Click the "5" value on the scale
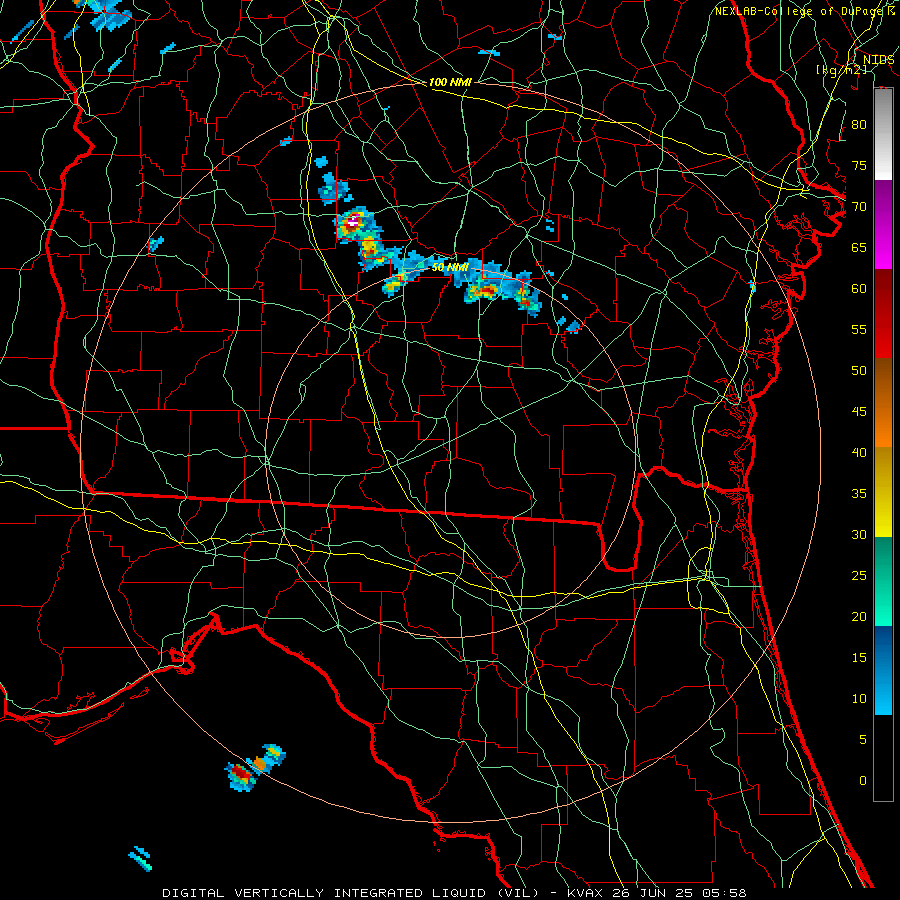 pos(863,739)
